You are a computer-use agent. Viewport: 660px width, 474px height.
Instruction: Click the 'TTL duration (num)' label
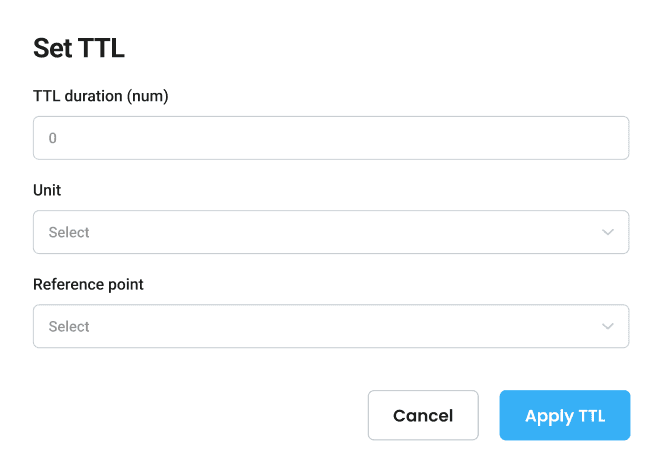tap(101, 96)
